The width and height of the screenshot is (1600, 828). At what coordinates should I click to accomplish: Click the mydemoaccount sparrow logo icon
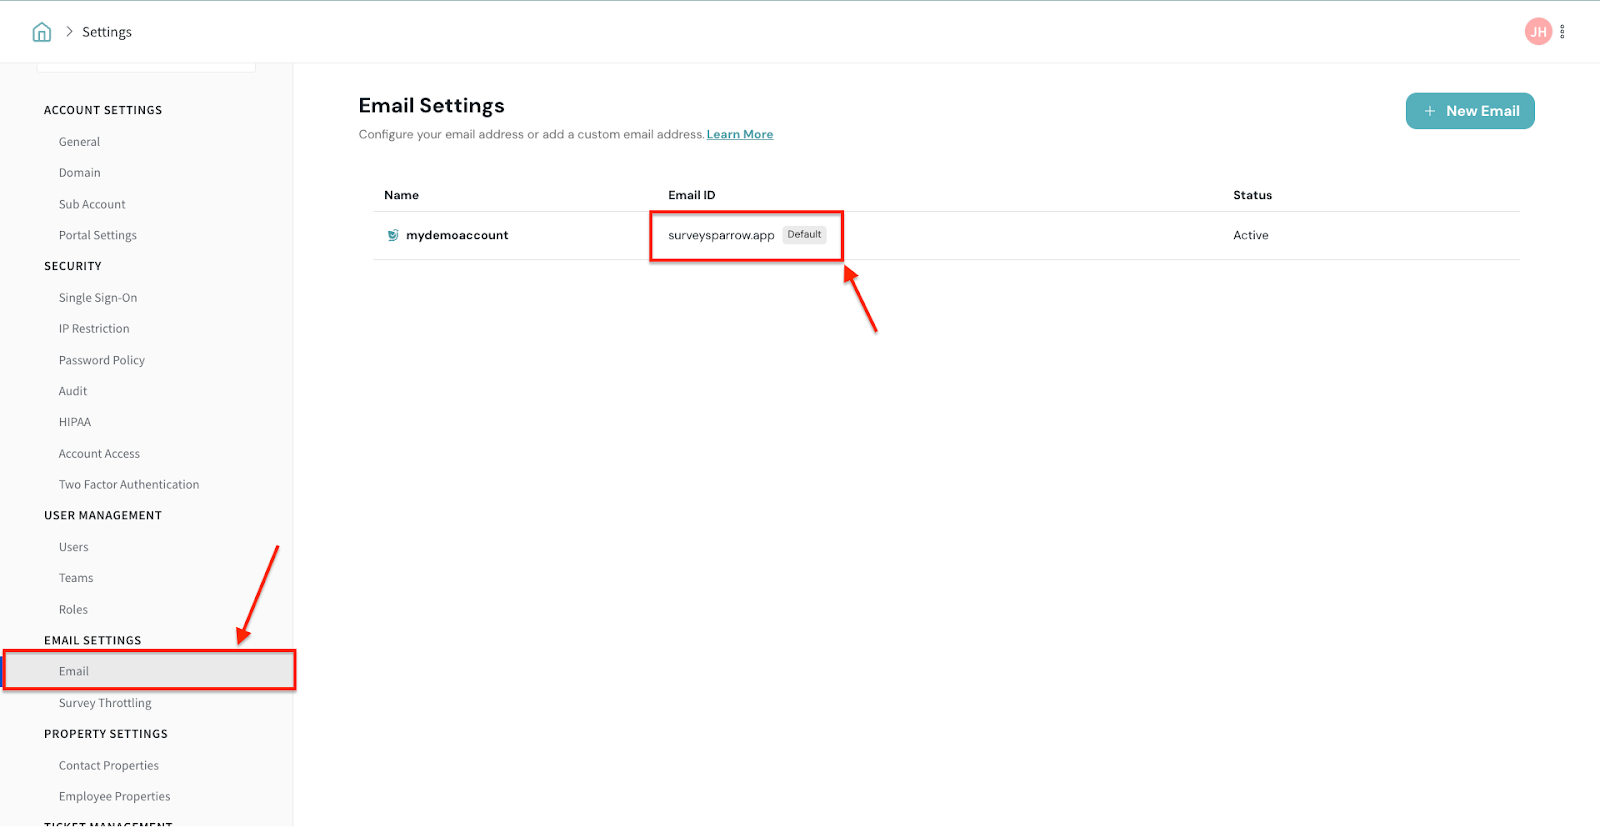click(393, 235)
